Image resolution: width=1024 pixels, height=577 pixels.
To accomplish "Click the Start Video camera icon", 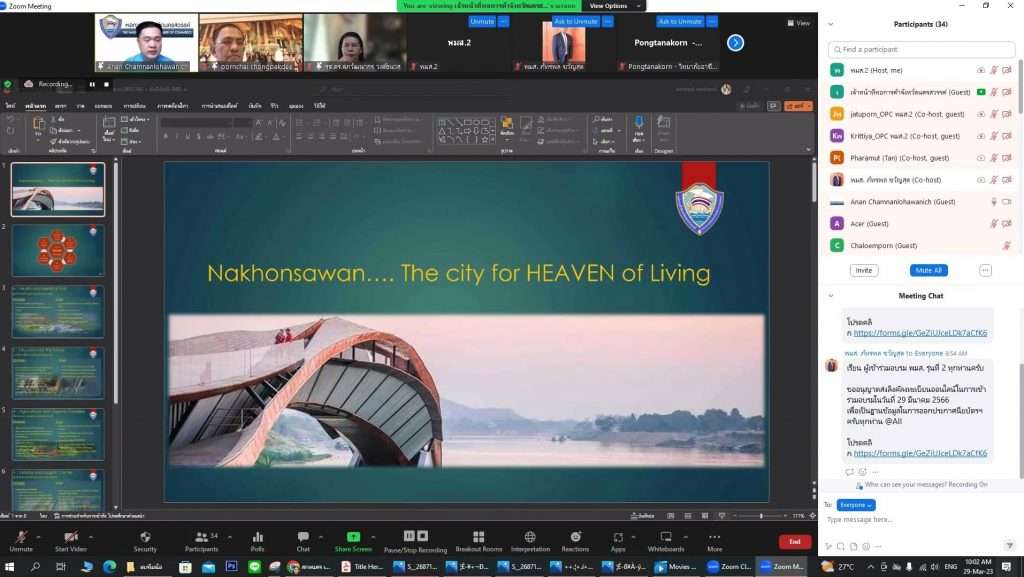I will pos(71,537).
